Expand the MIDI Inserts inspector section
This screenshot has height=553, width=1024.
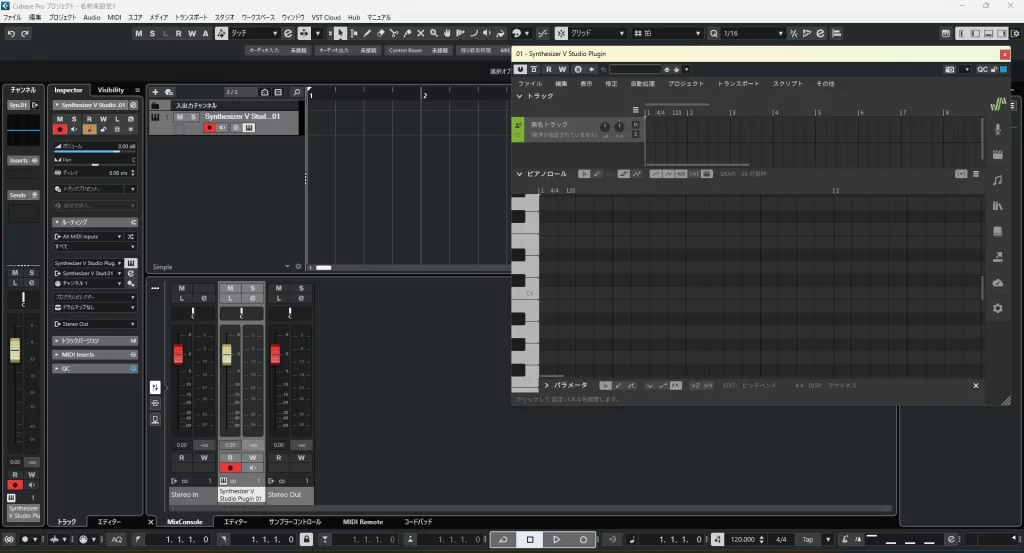point(95,355)
